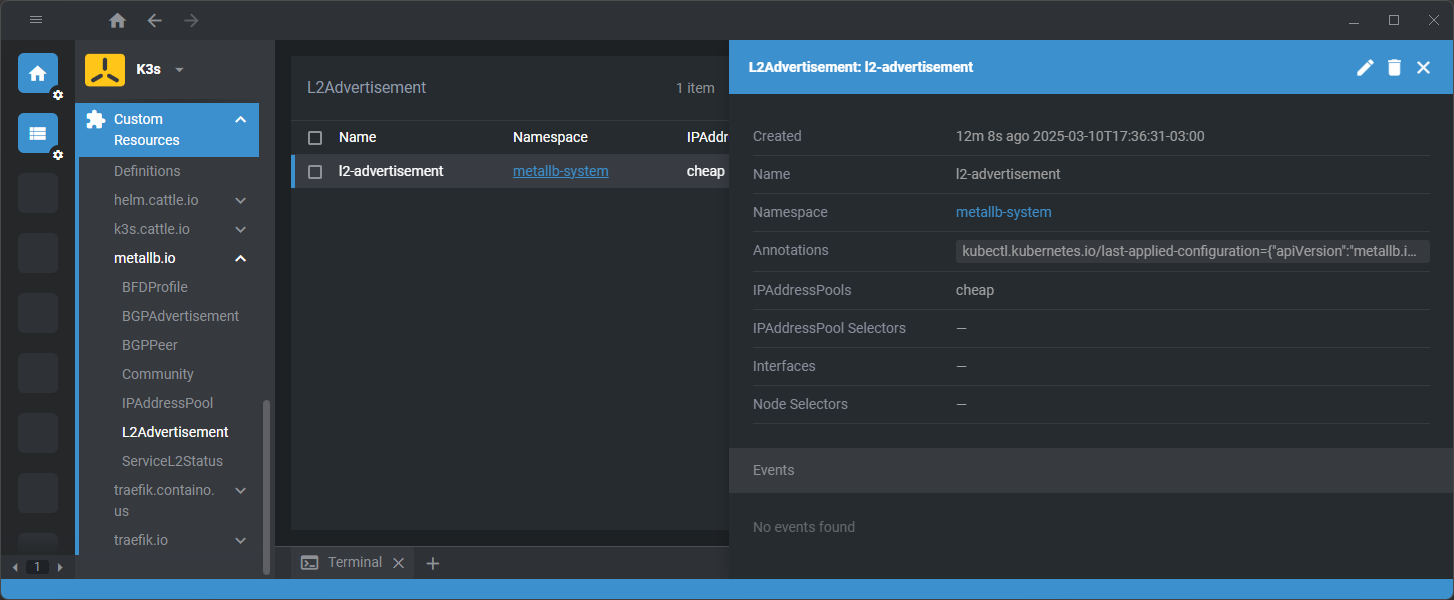
Task: Select IPAddressPool in the sidebar
Action: point(167,403)
